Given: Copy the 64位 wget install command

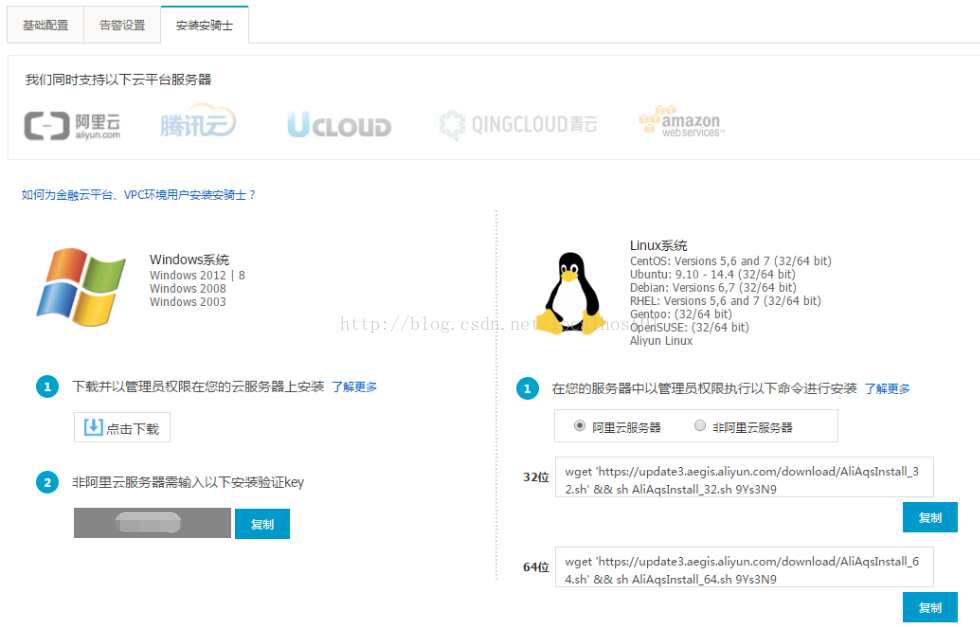Looking at the screenshot, I should pyautogui.click(x=929, y=607).
